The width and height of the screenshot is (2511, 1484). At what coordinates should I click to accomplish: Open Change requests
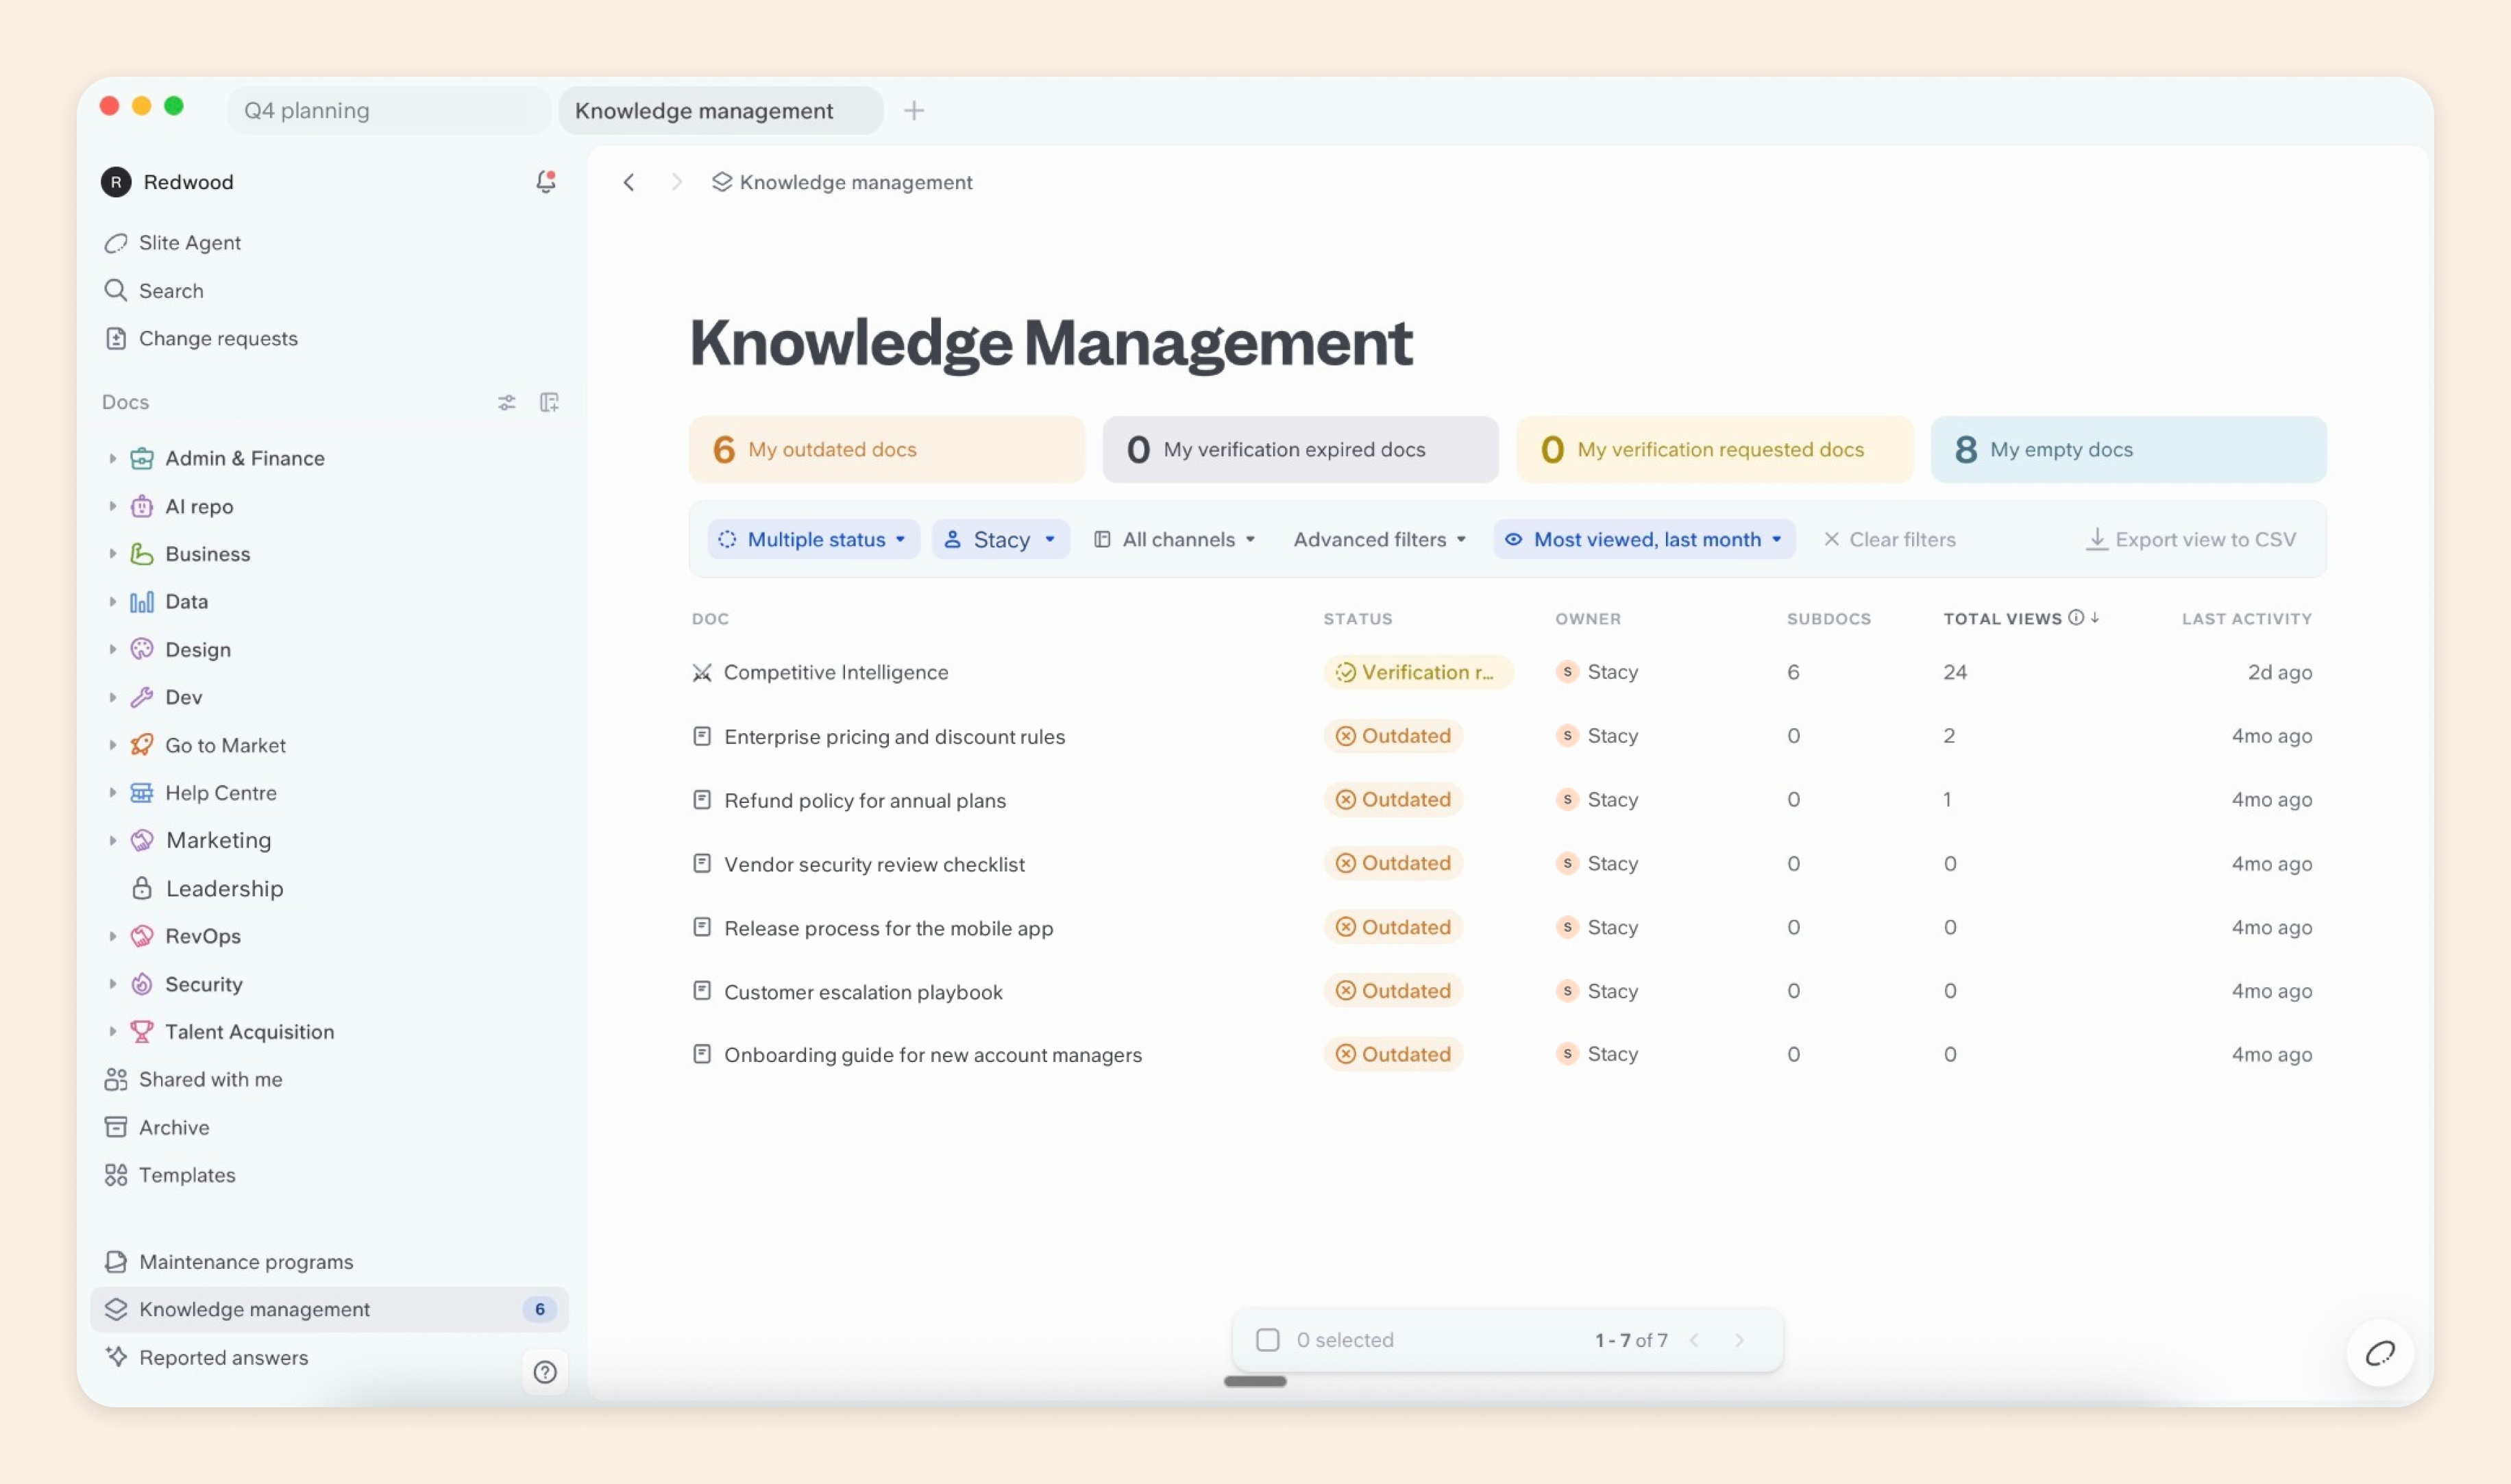click(x=201, y=339)
